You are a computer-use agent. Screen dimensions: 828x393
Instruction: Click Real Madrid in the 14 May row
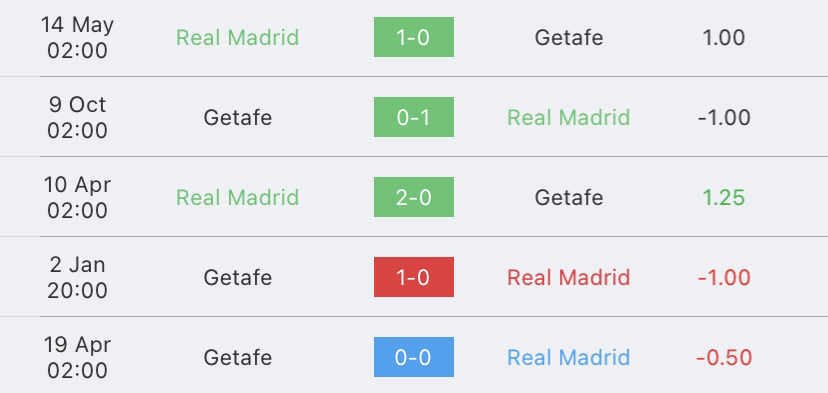tap(237, 38)
